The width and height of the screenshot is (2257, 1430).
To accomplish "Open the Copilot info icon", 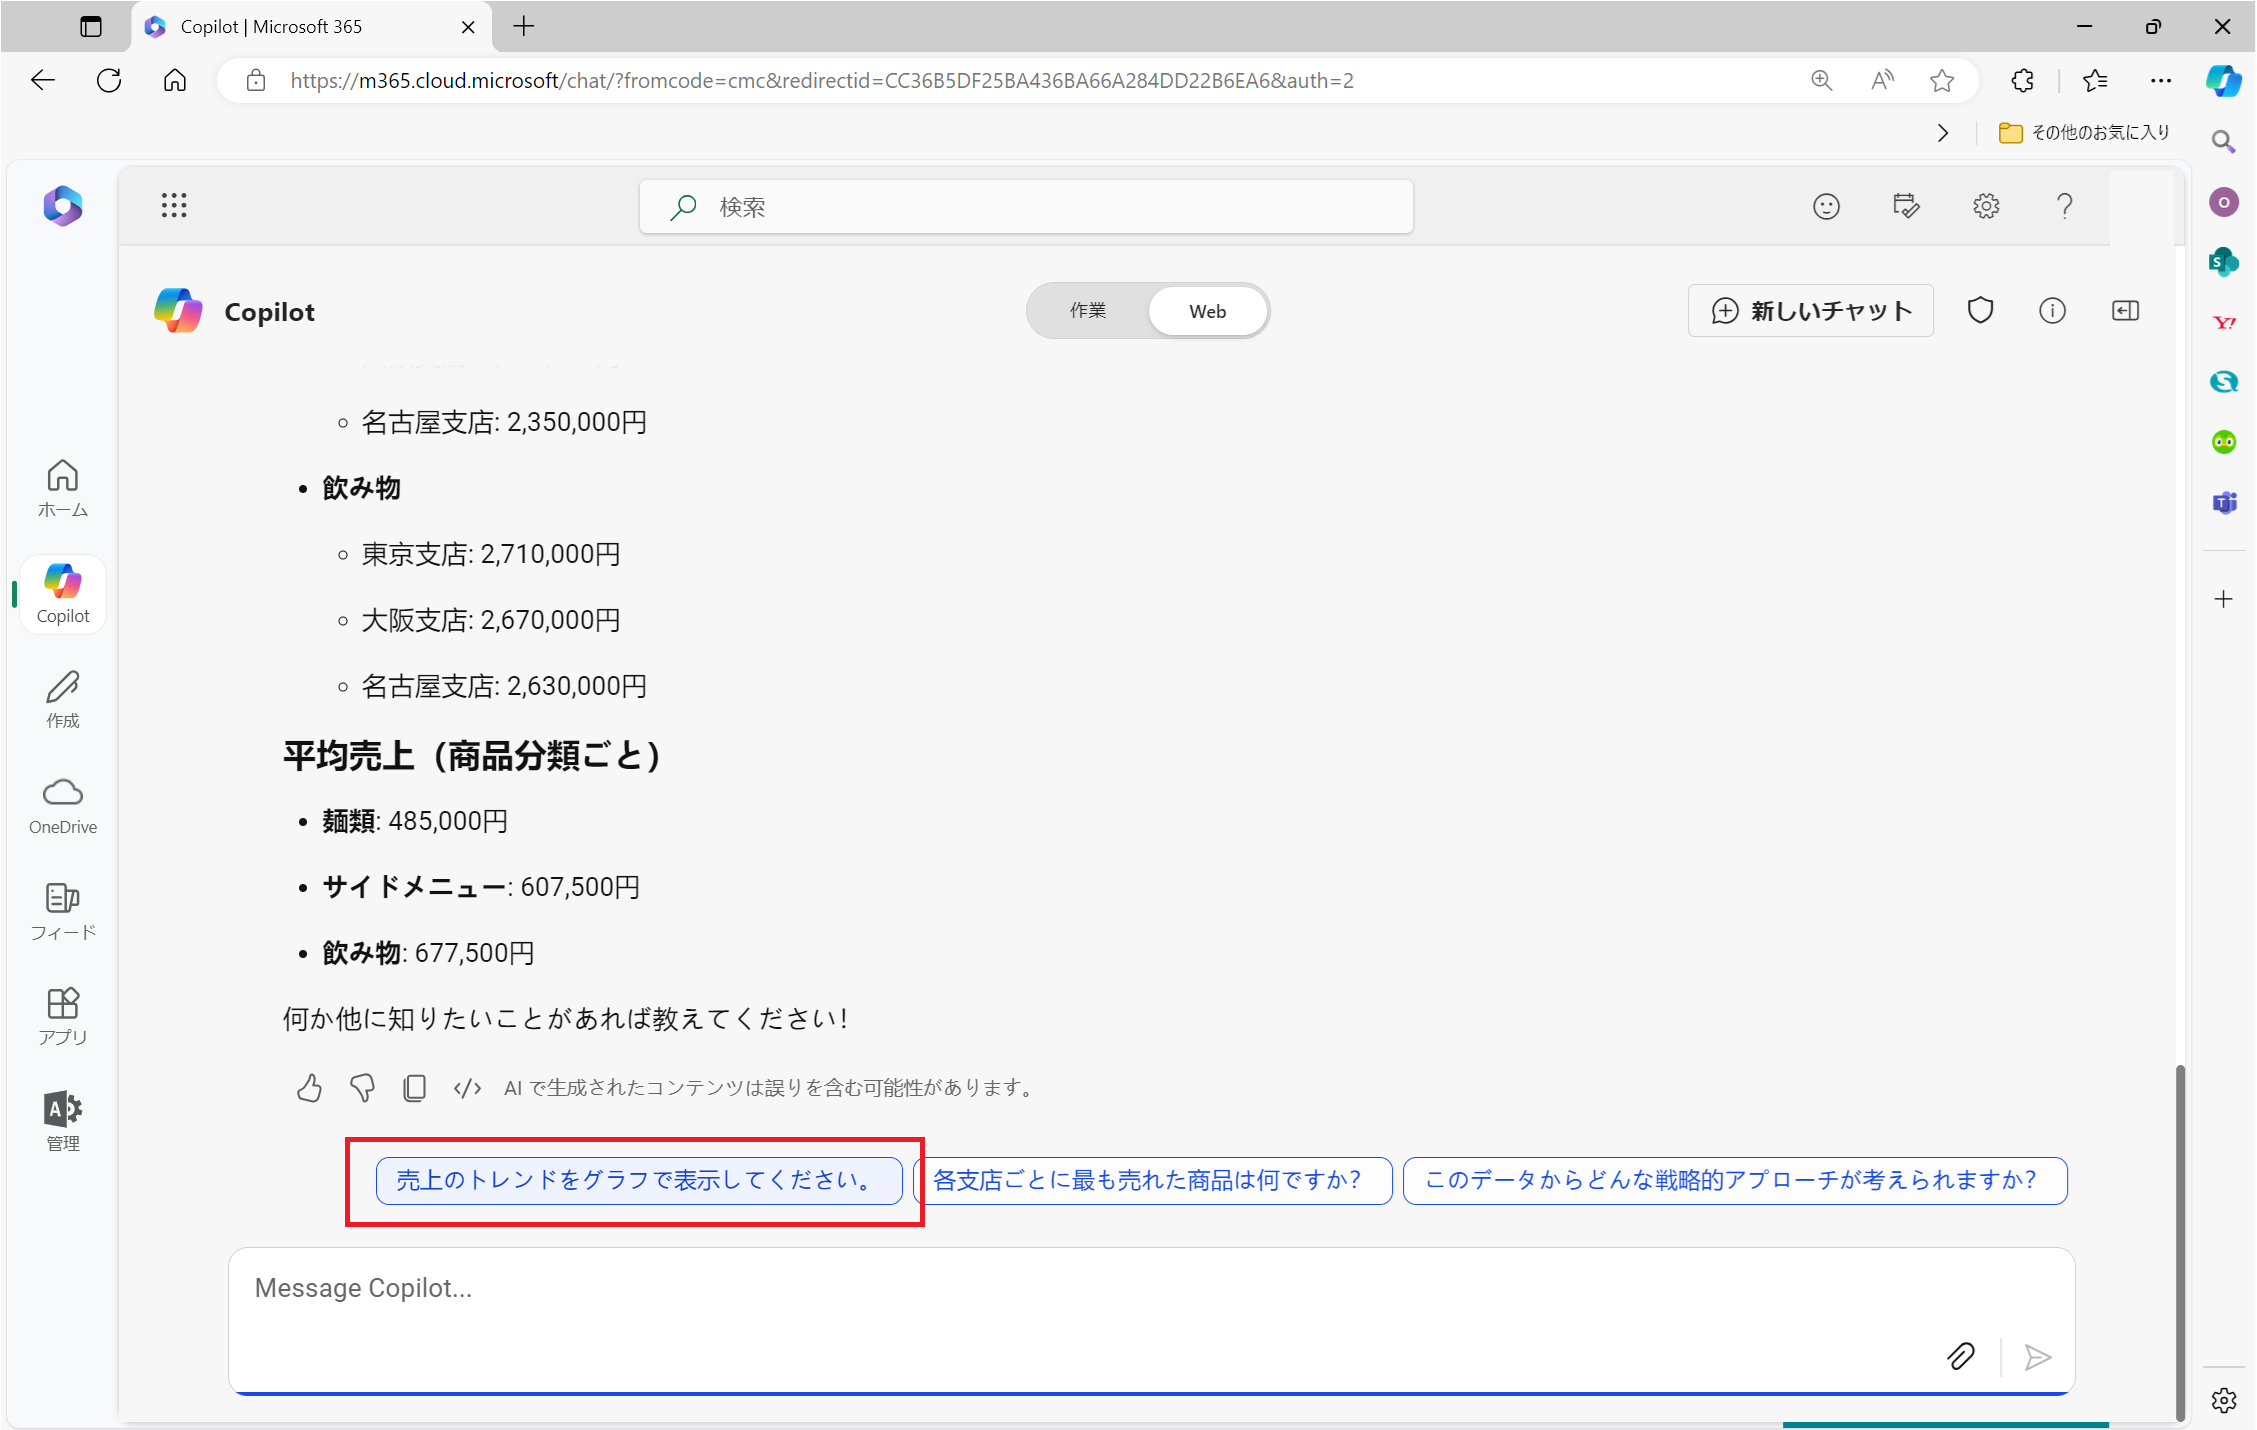I will pyautogui.click(x=2052, y=311).
